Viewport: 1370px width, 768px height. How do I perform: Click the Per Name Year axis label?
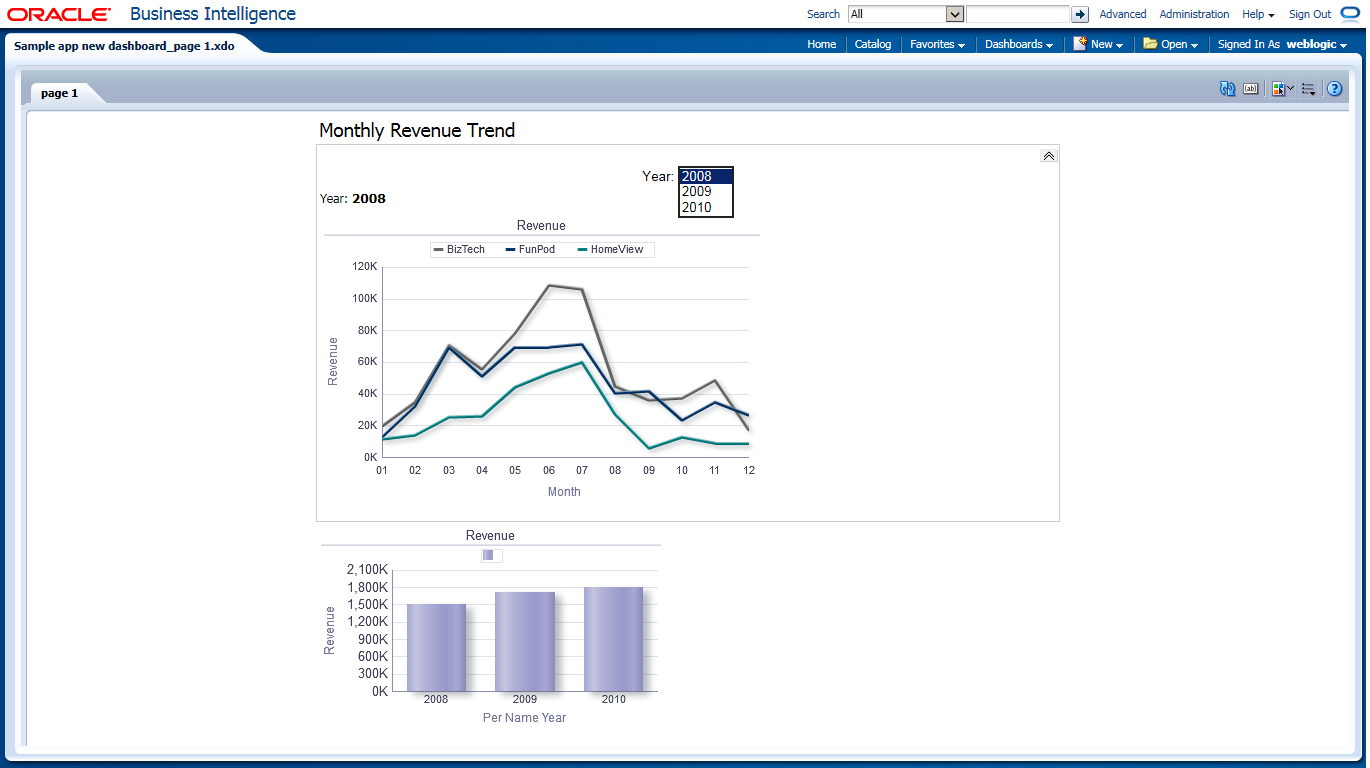coord(524,717)
